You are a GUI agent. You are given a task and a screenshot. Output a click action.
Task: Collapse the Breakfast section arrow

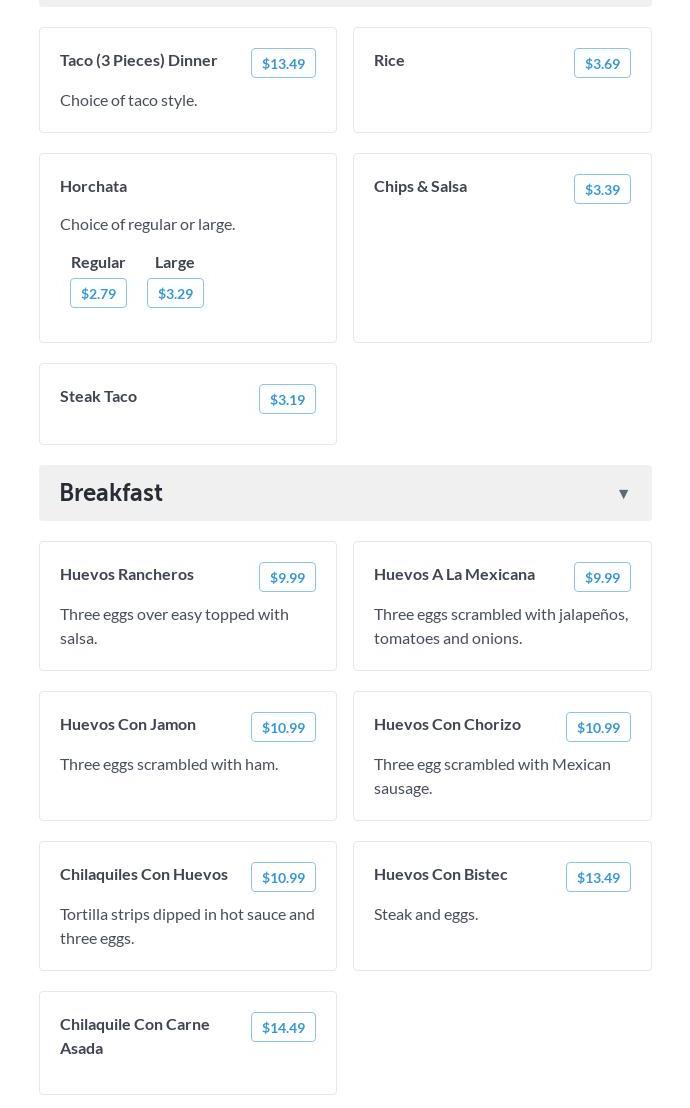pyautogui.click(x=623, y=493)
